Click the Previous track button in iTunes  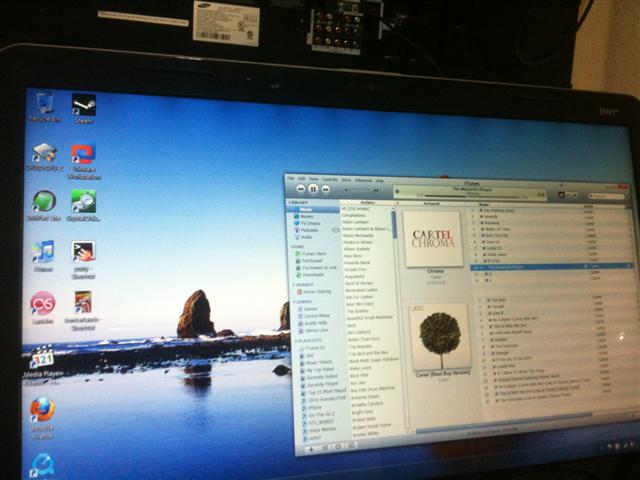coord(301,189)
